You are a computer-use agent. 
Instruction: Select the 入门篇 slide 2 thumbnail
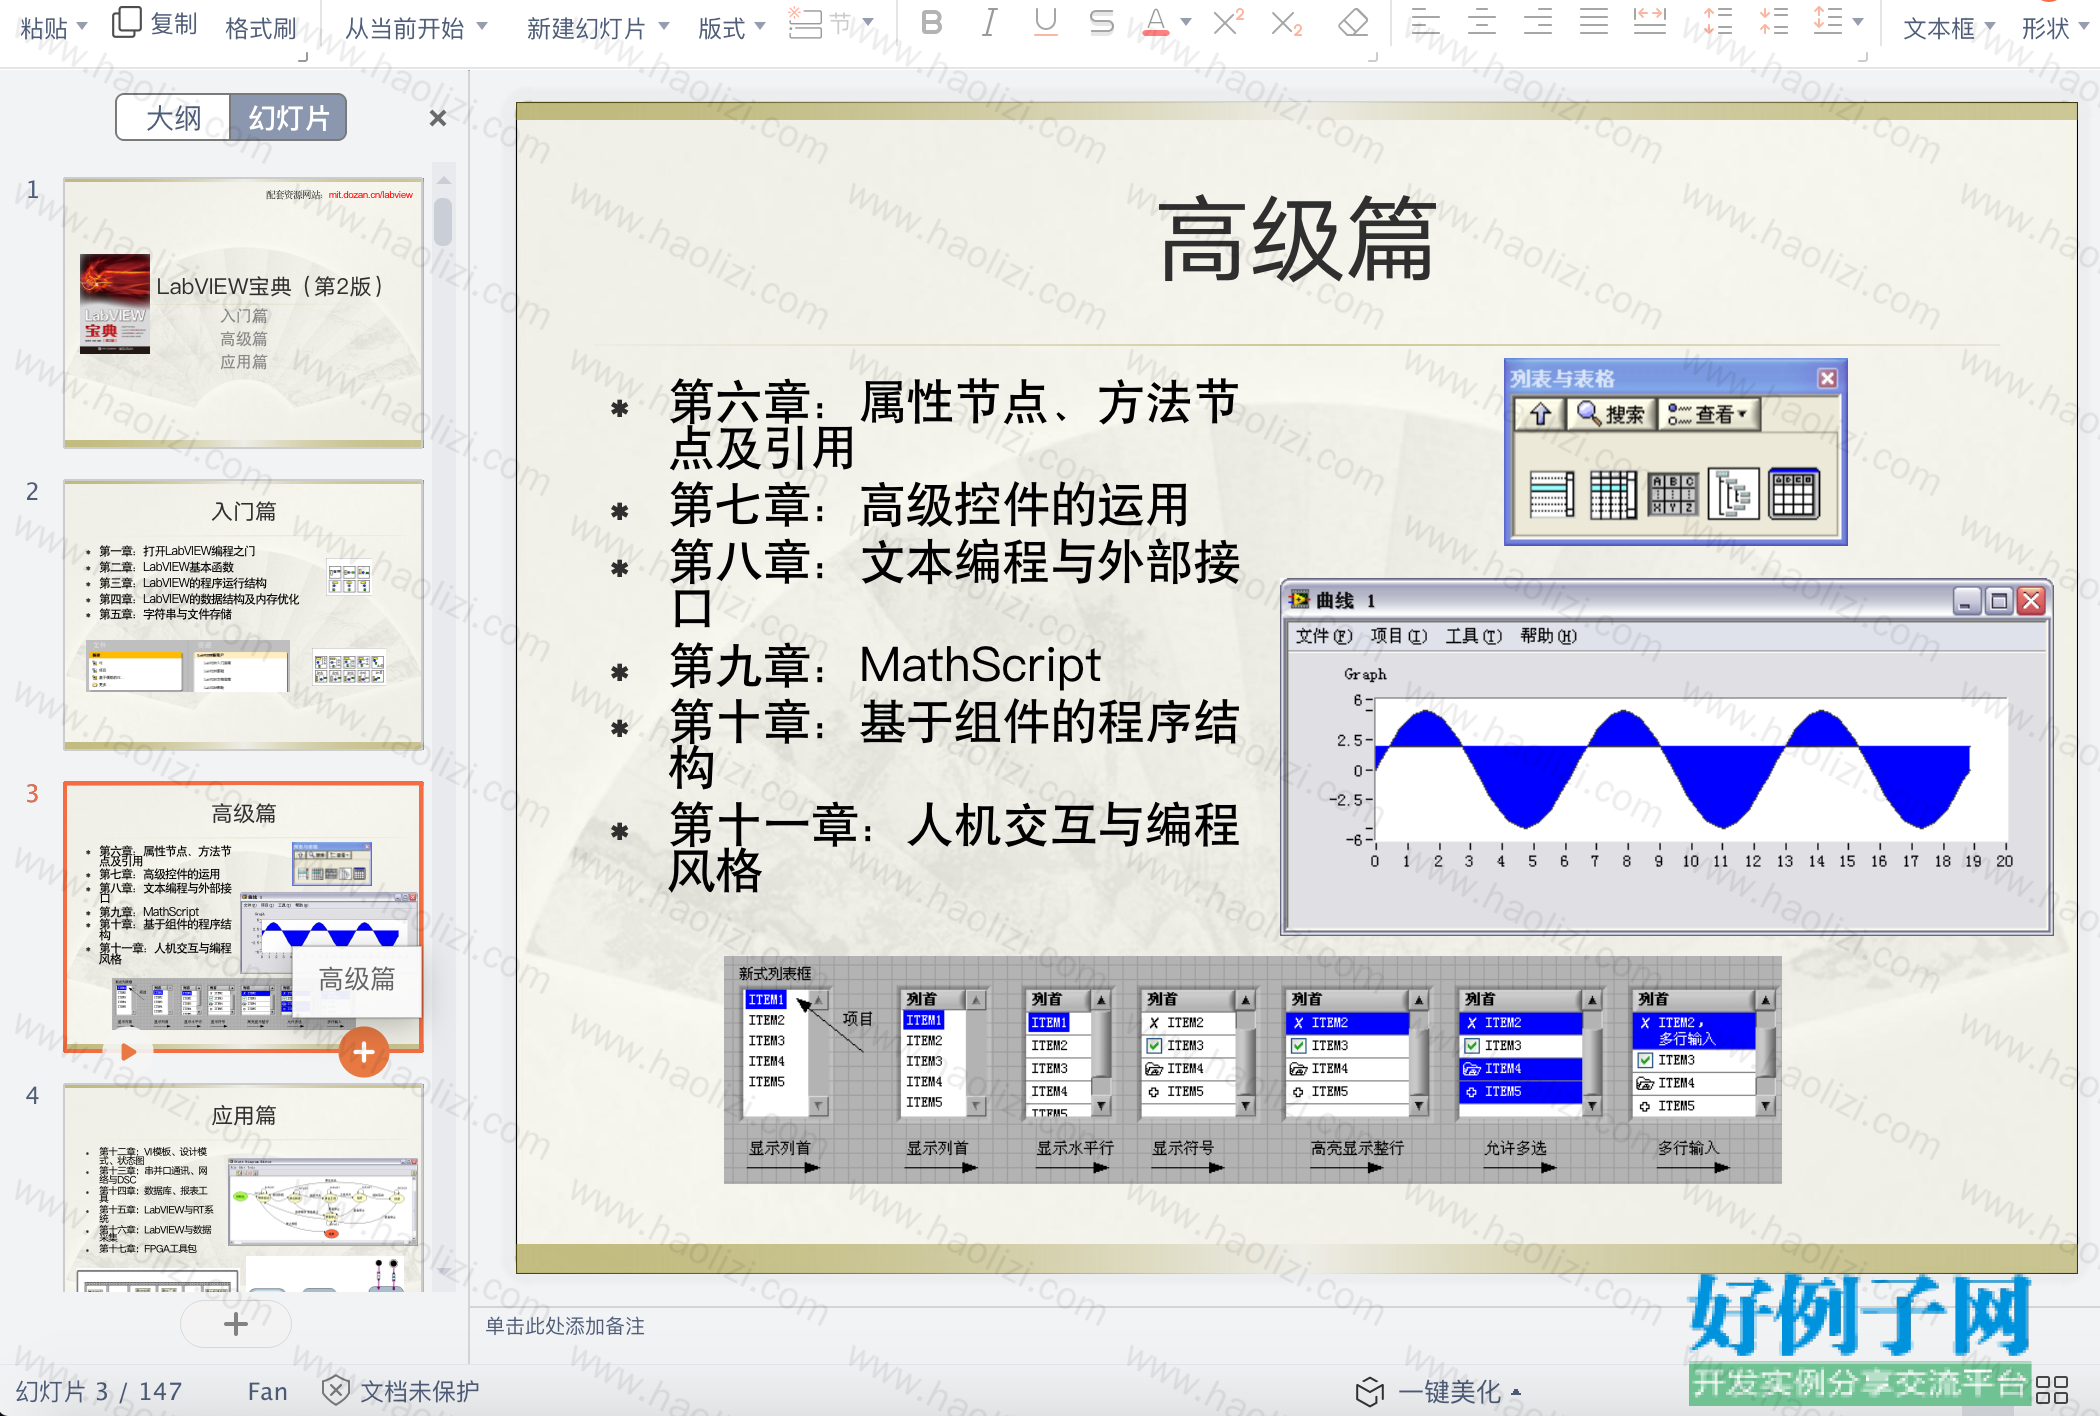pos(244,615)
